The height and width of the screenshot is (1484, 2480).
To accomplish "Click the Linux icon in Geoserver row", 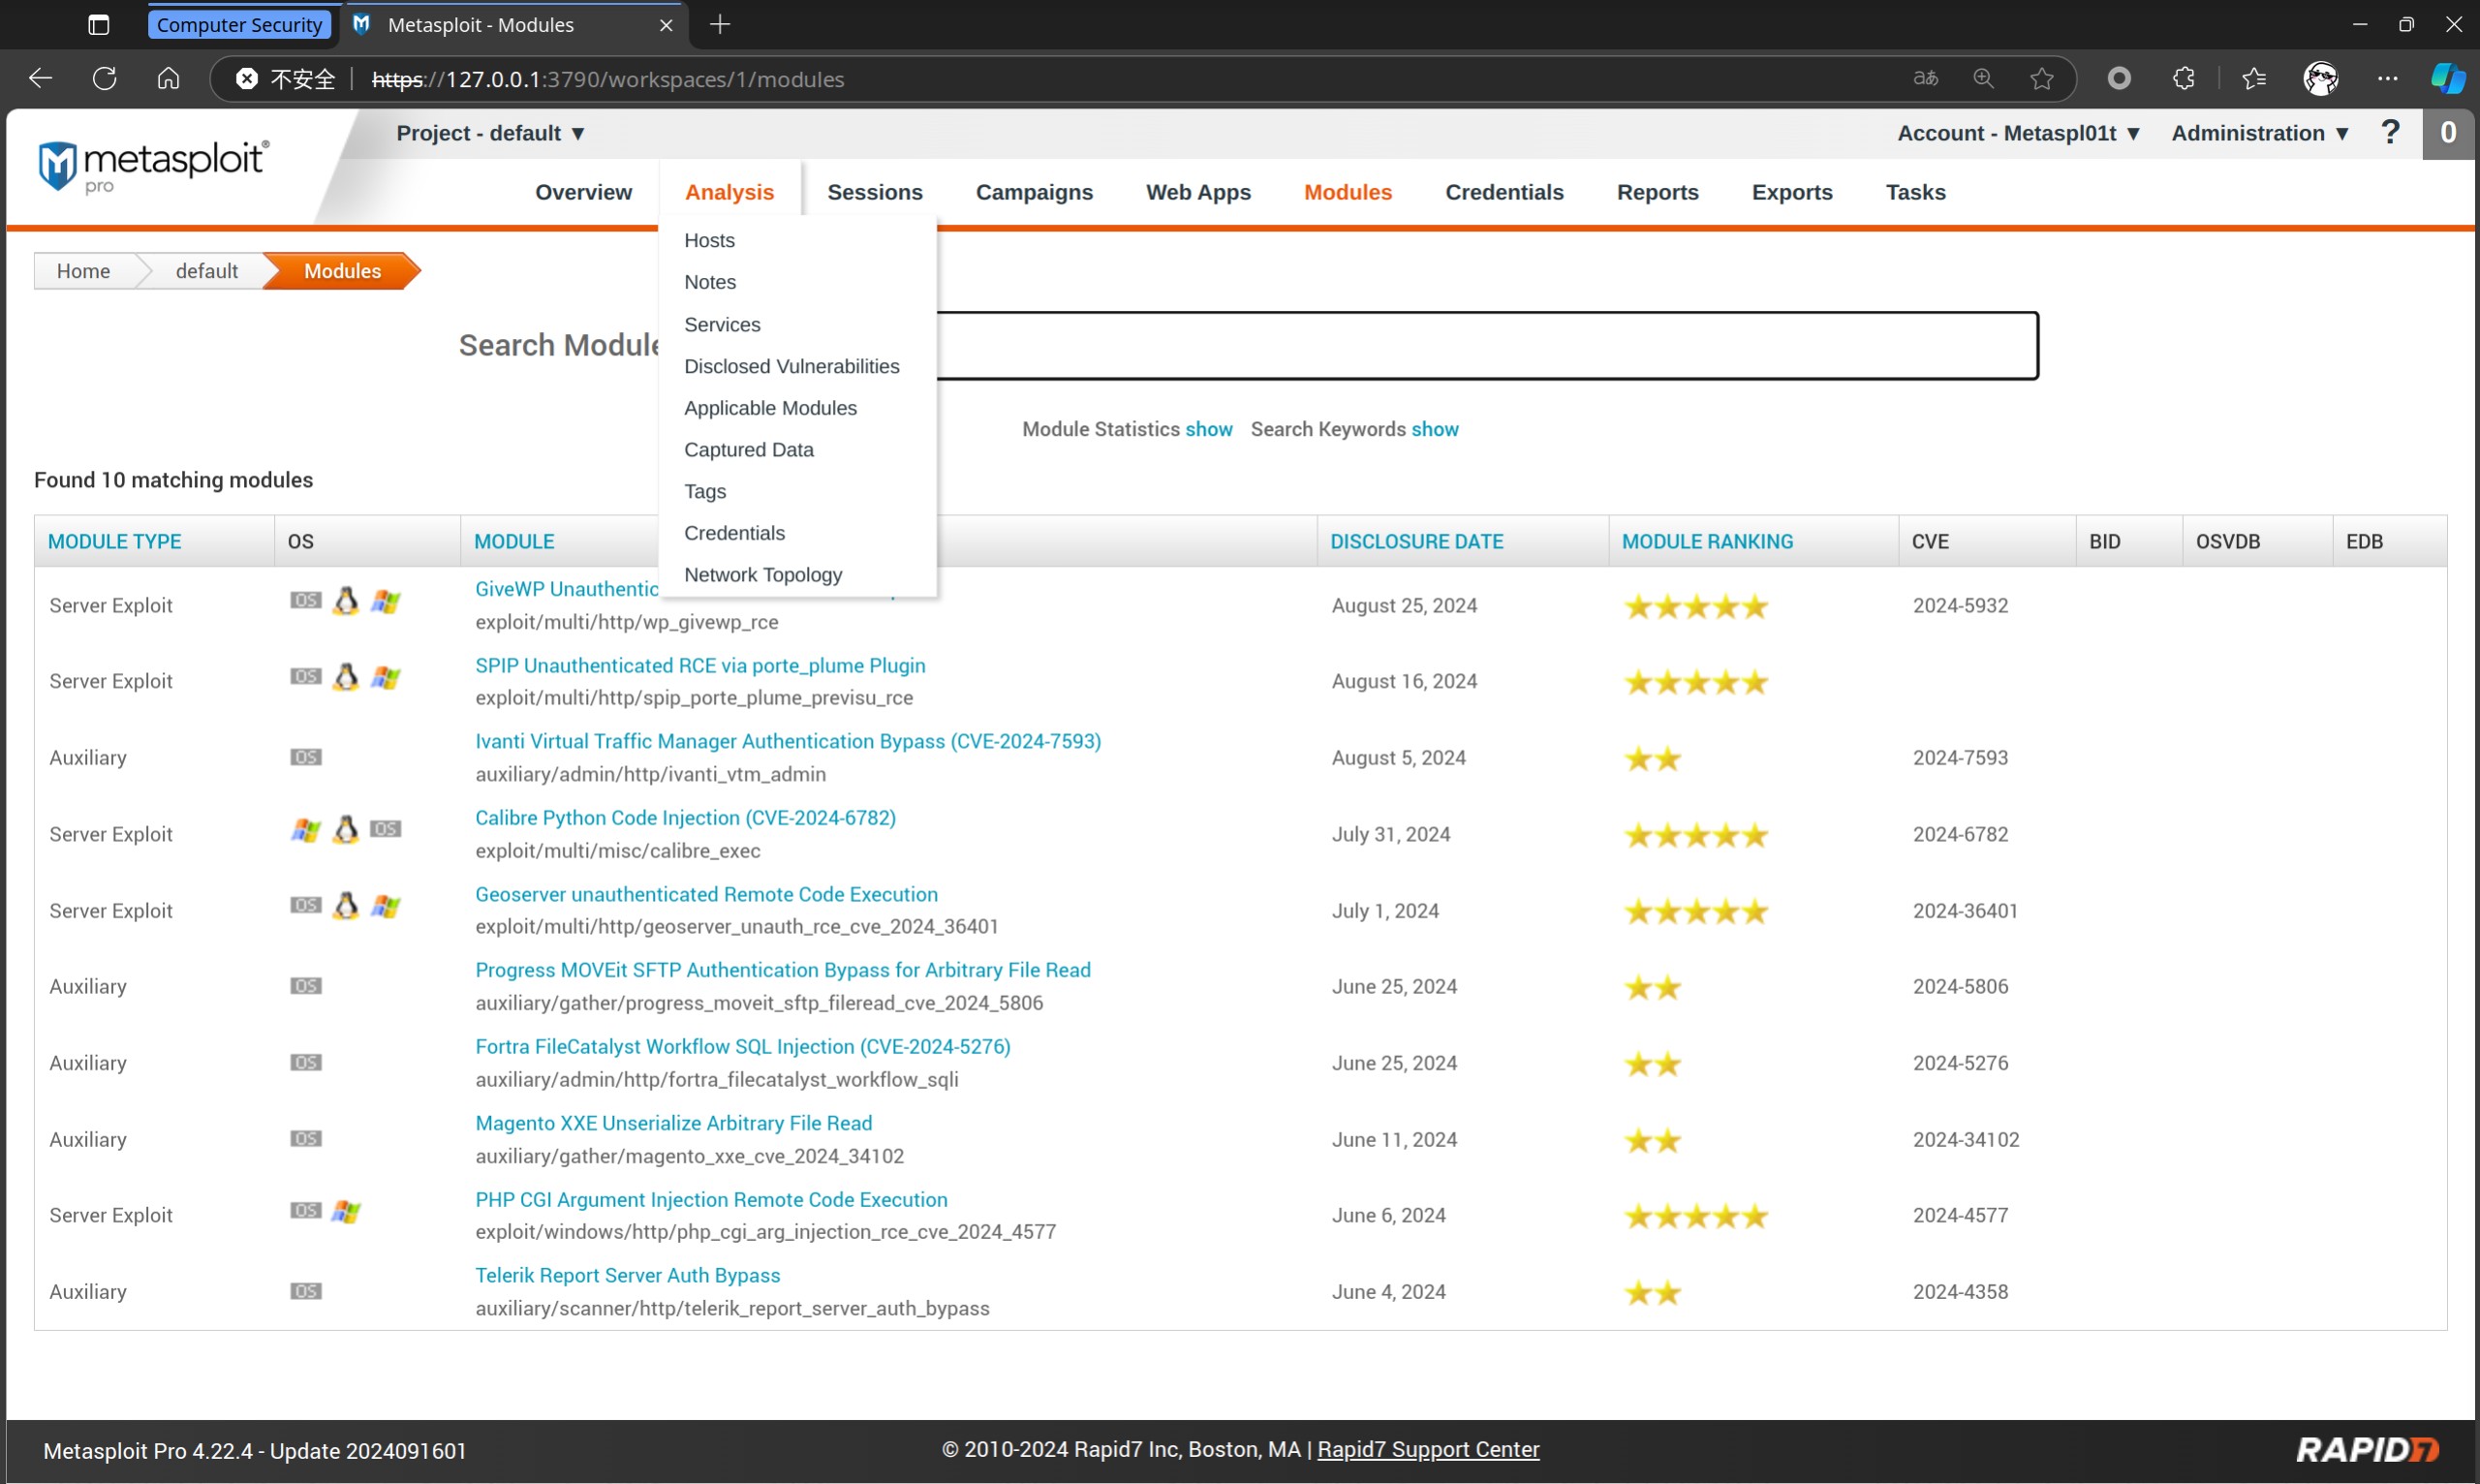I will [346, 906].
